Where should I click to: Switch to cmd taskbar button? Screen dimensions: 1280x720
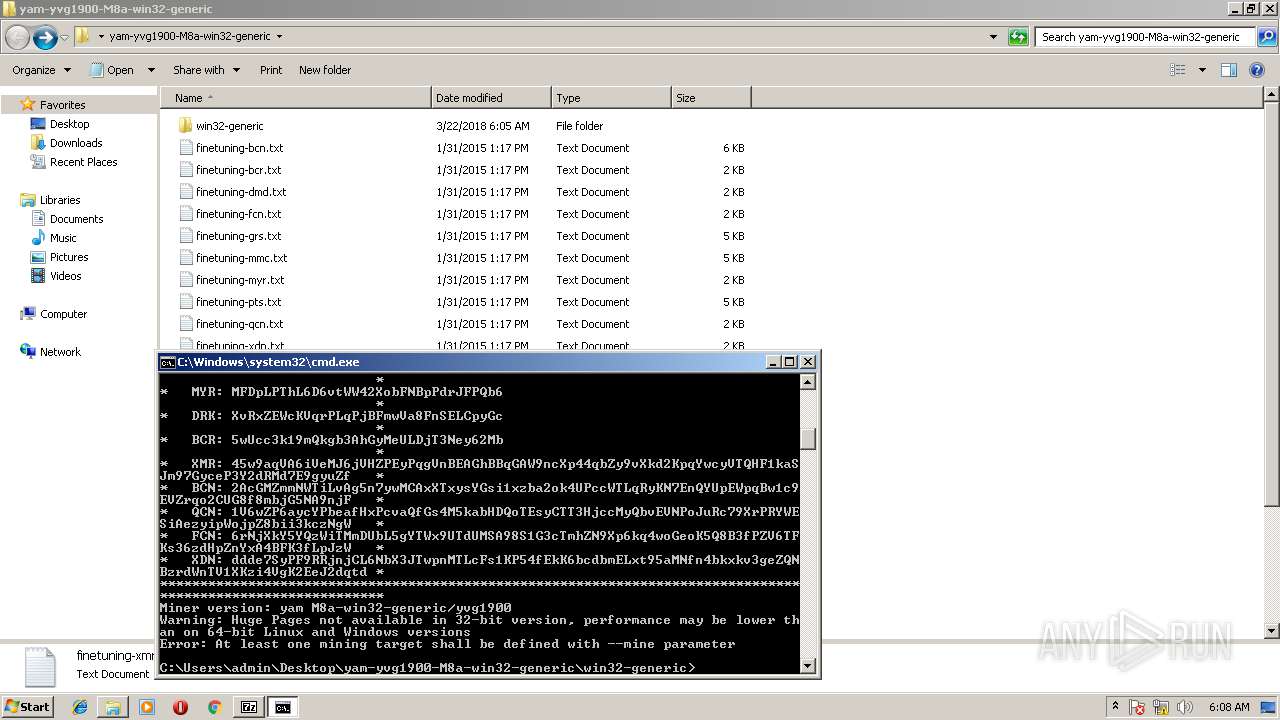coord(283,707)
